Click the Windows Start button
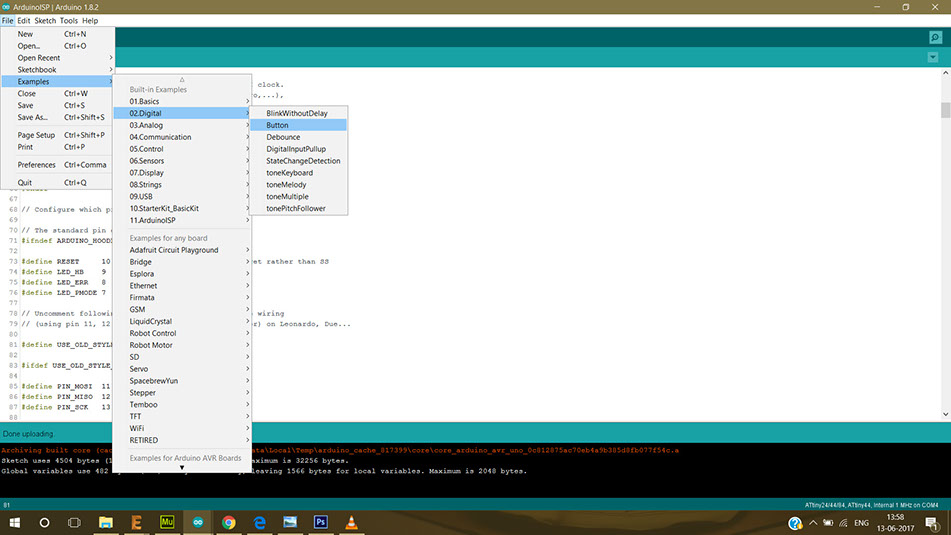The width and height of the screenshot is (951, 535). 15,522
